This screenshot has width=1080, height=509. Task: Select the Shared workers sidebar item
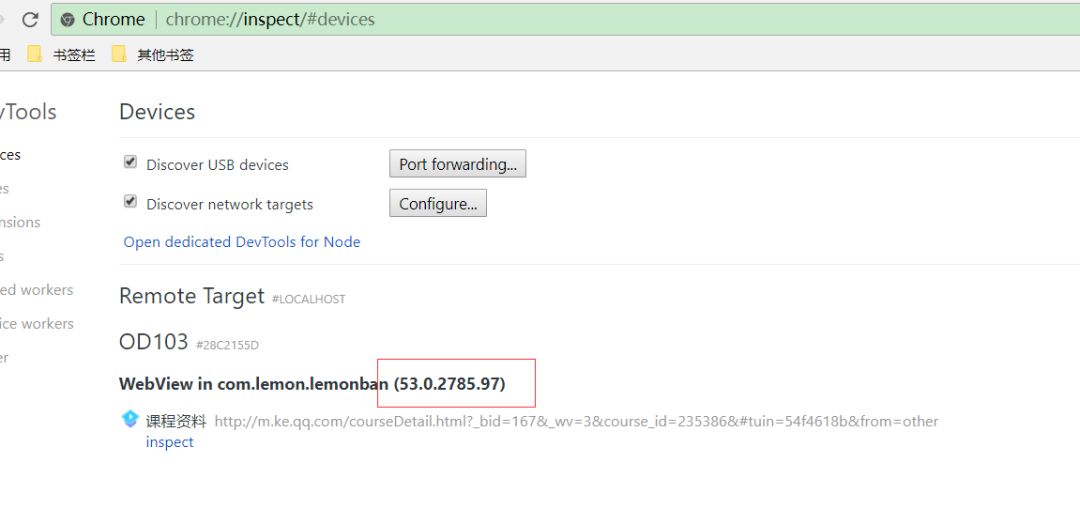37,290
